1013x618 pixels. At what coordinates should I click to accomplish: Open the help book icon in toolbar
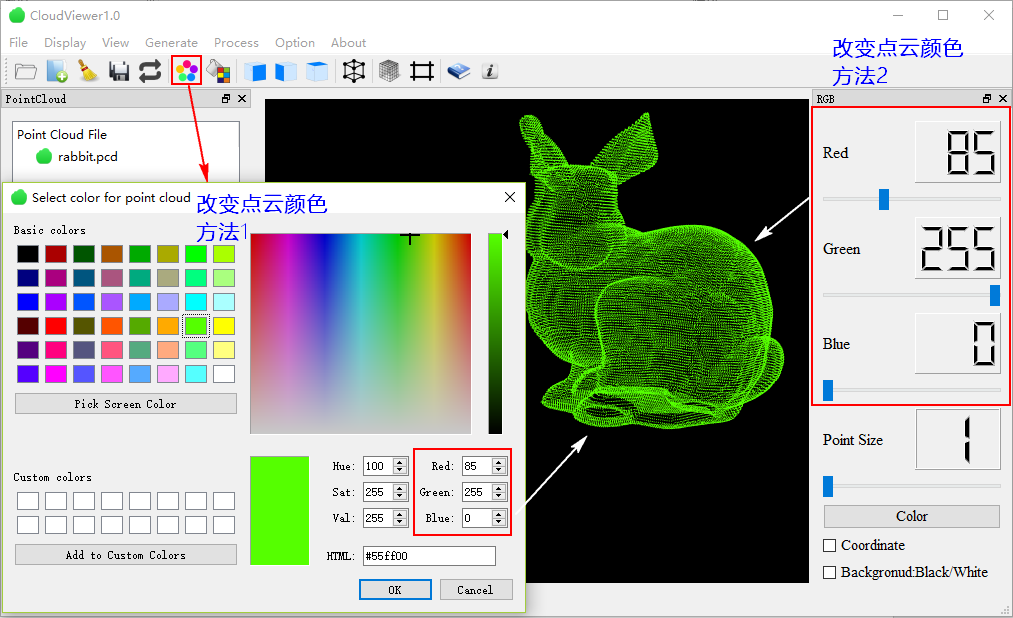pos(457,70)
